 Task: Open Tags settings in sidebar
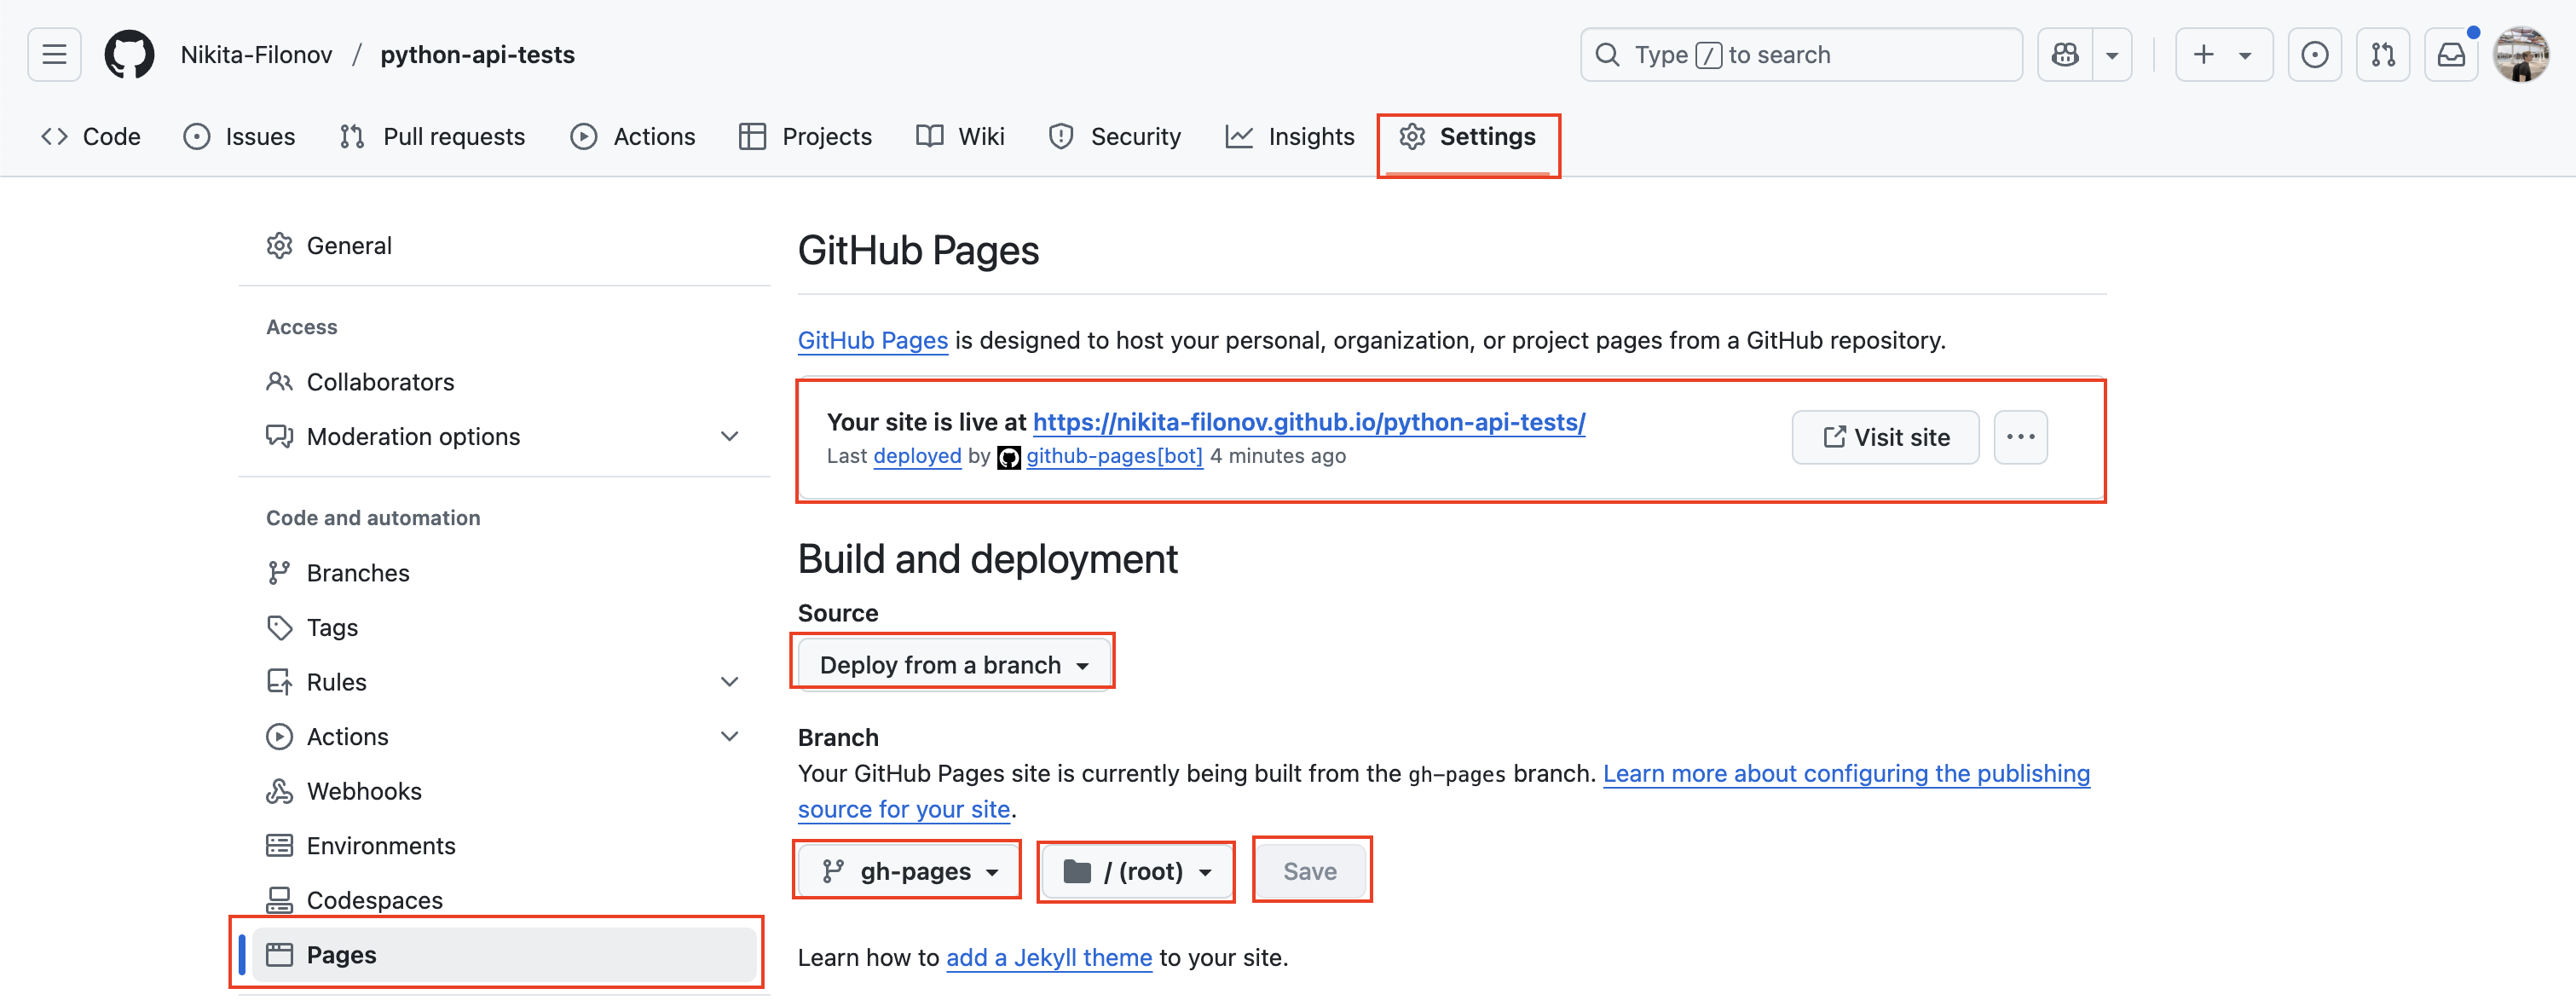(504, 627)
